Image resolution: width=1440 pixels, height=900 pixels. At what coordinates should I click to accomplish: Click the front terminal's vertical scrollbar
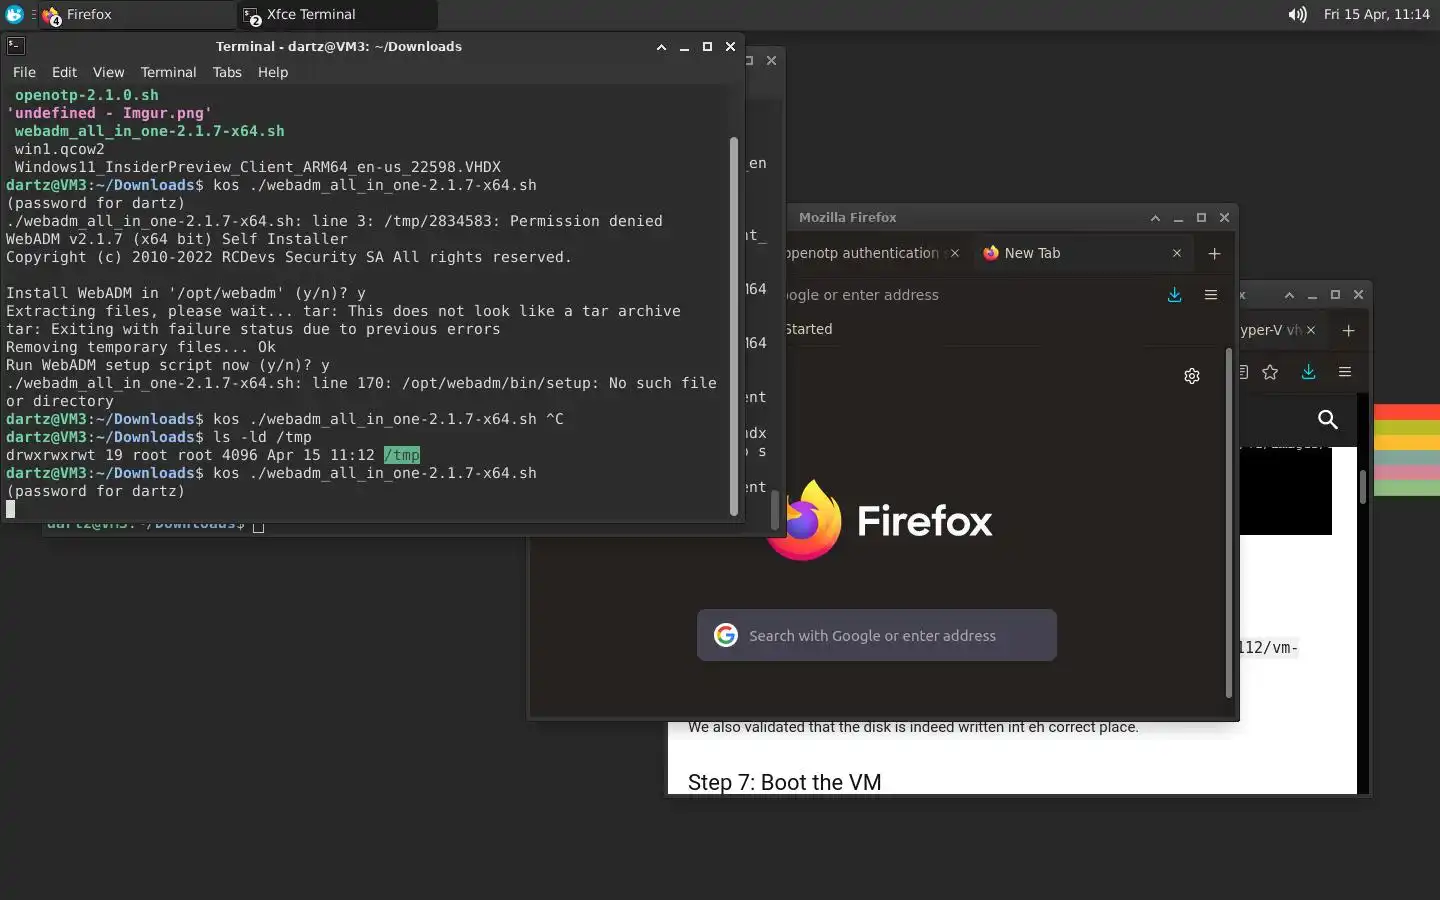[x=734, y=326]
